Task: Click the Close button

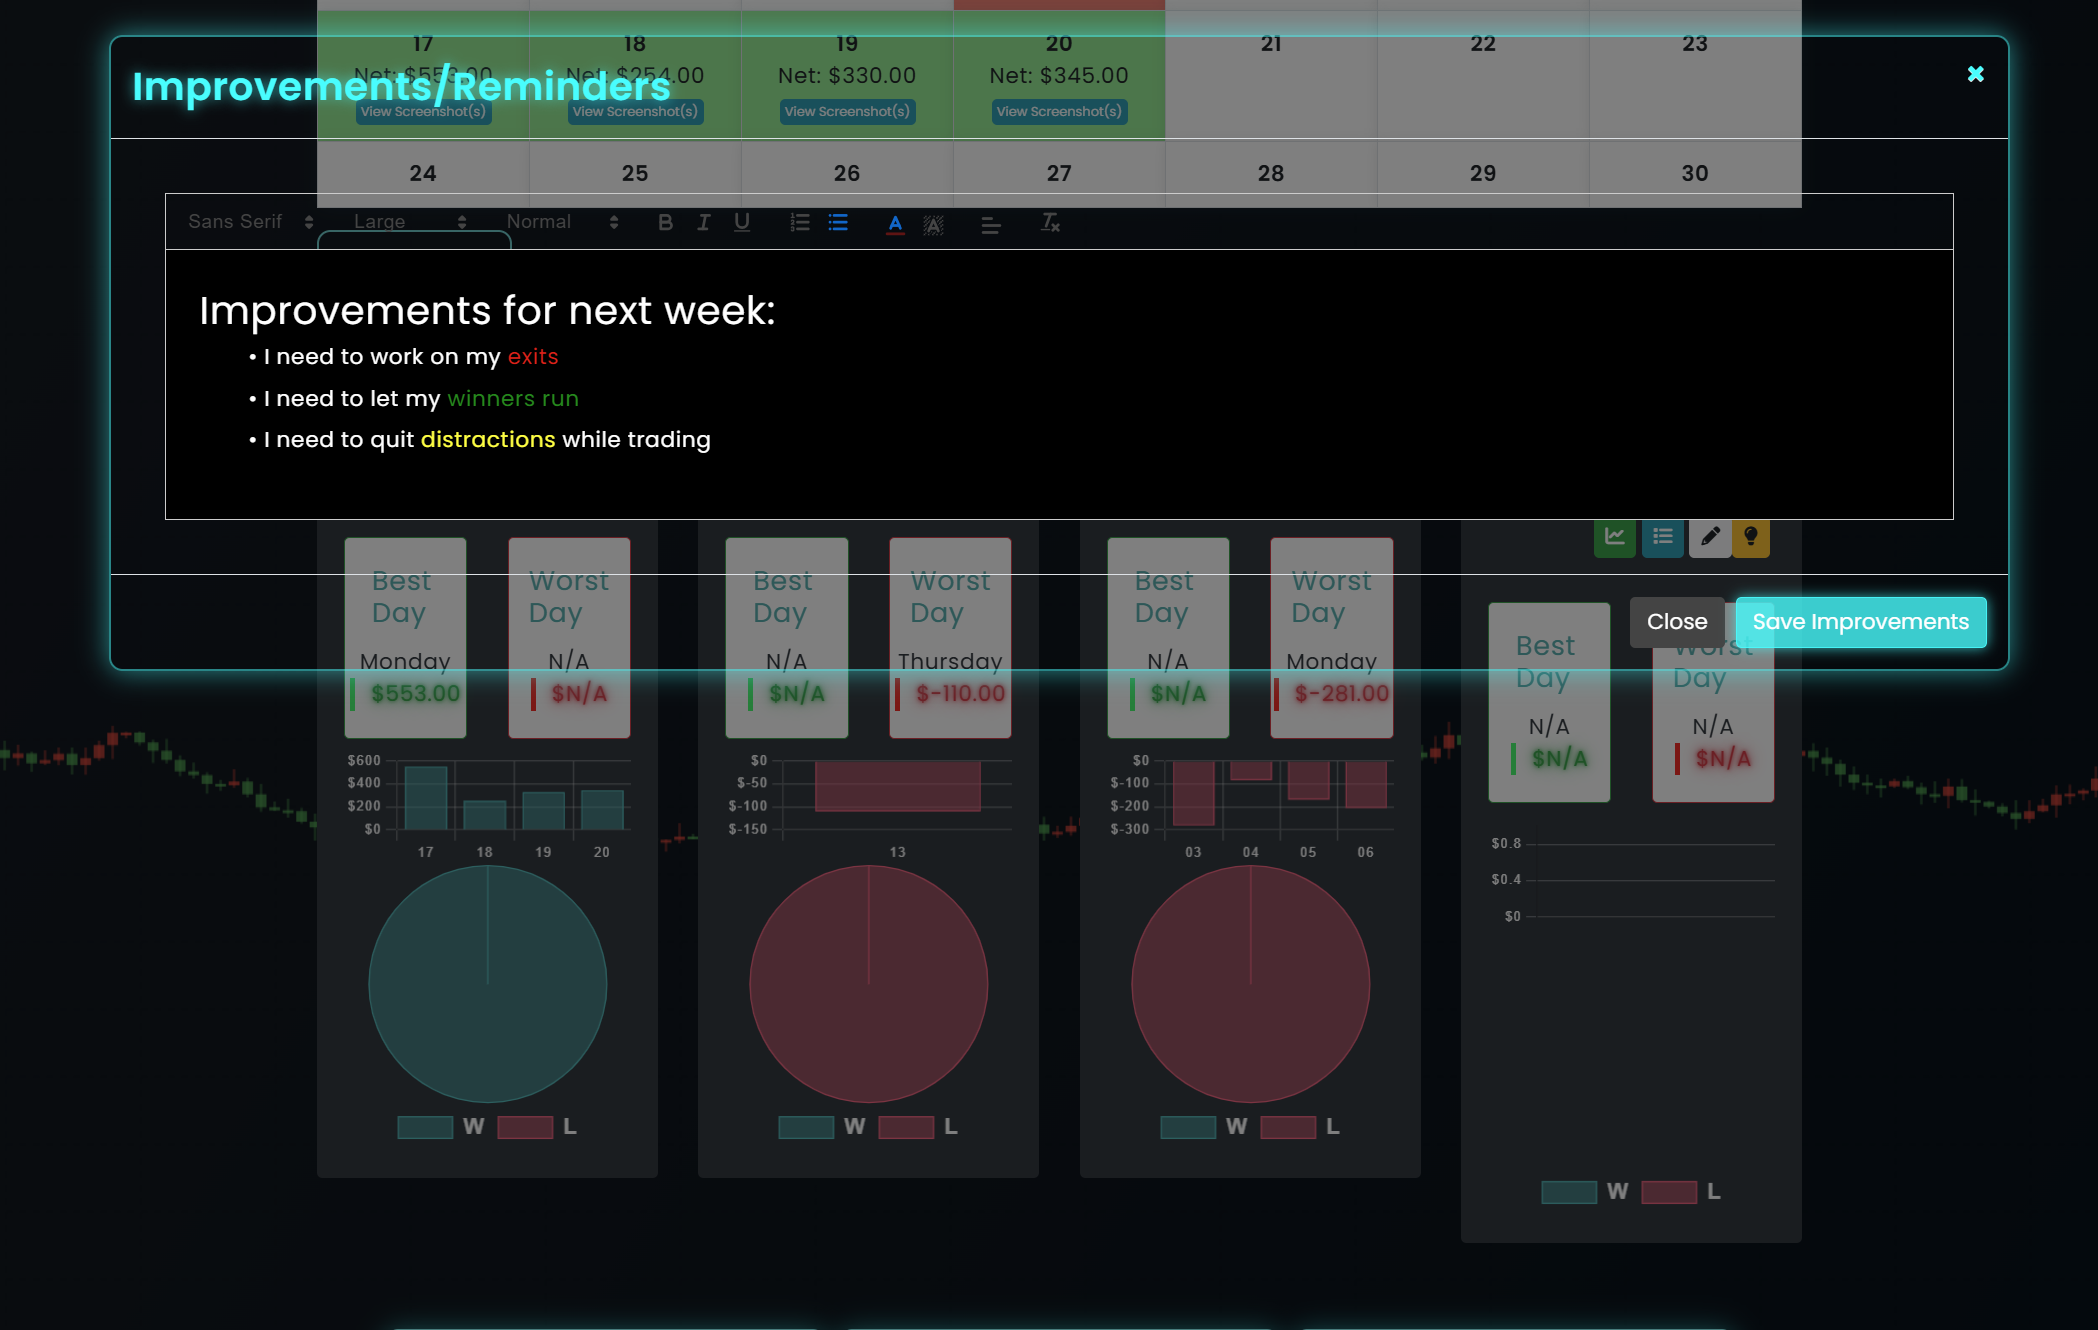Action: (x=1676, y=622)
